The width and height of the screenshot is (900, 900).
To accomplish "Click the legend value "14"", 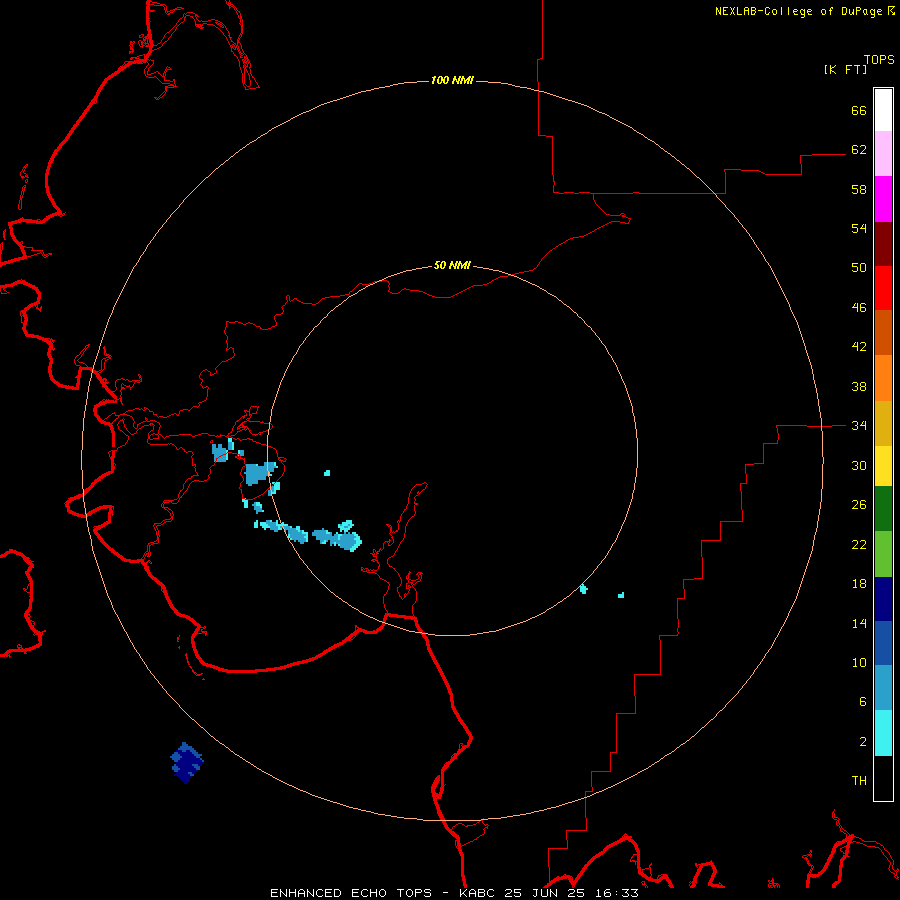I will 859,623.
